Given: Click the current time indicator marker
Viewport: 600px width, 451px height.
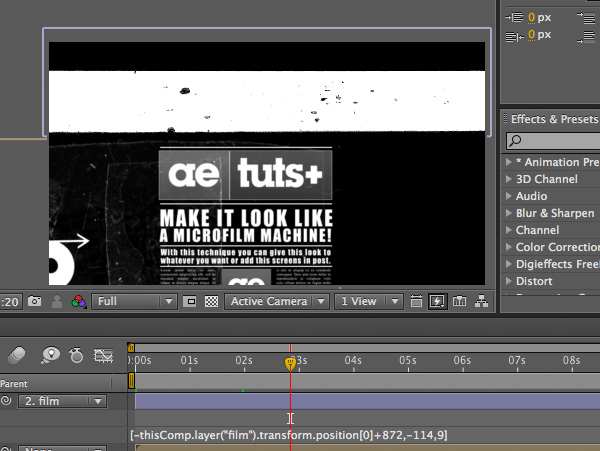Looking at the screenshot, I should (x=290, y=363).
